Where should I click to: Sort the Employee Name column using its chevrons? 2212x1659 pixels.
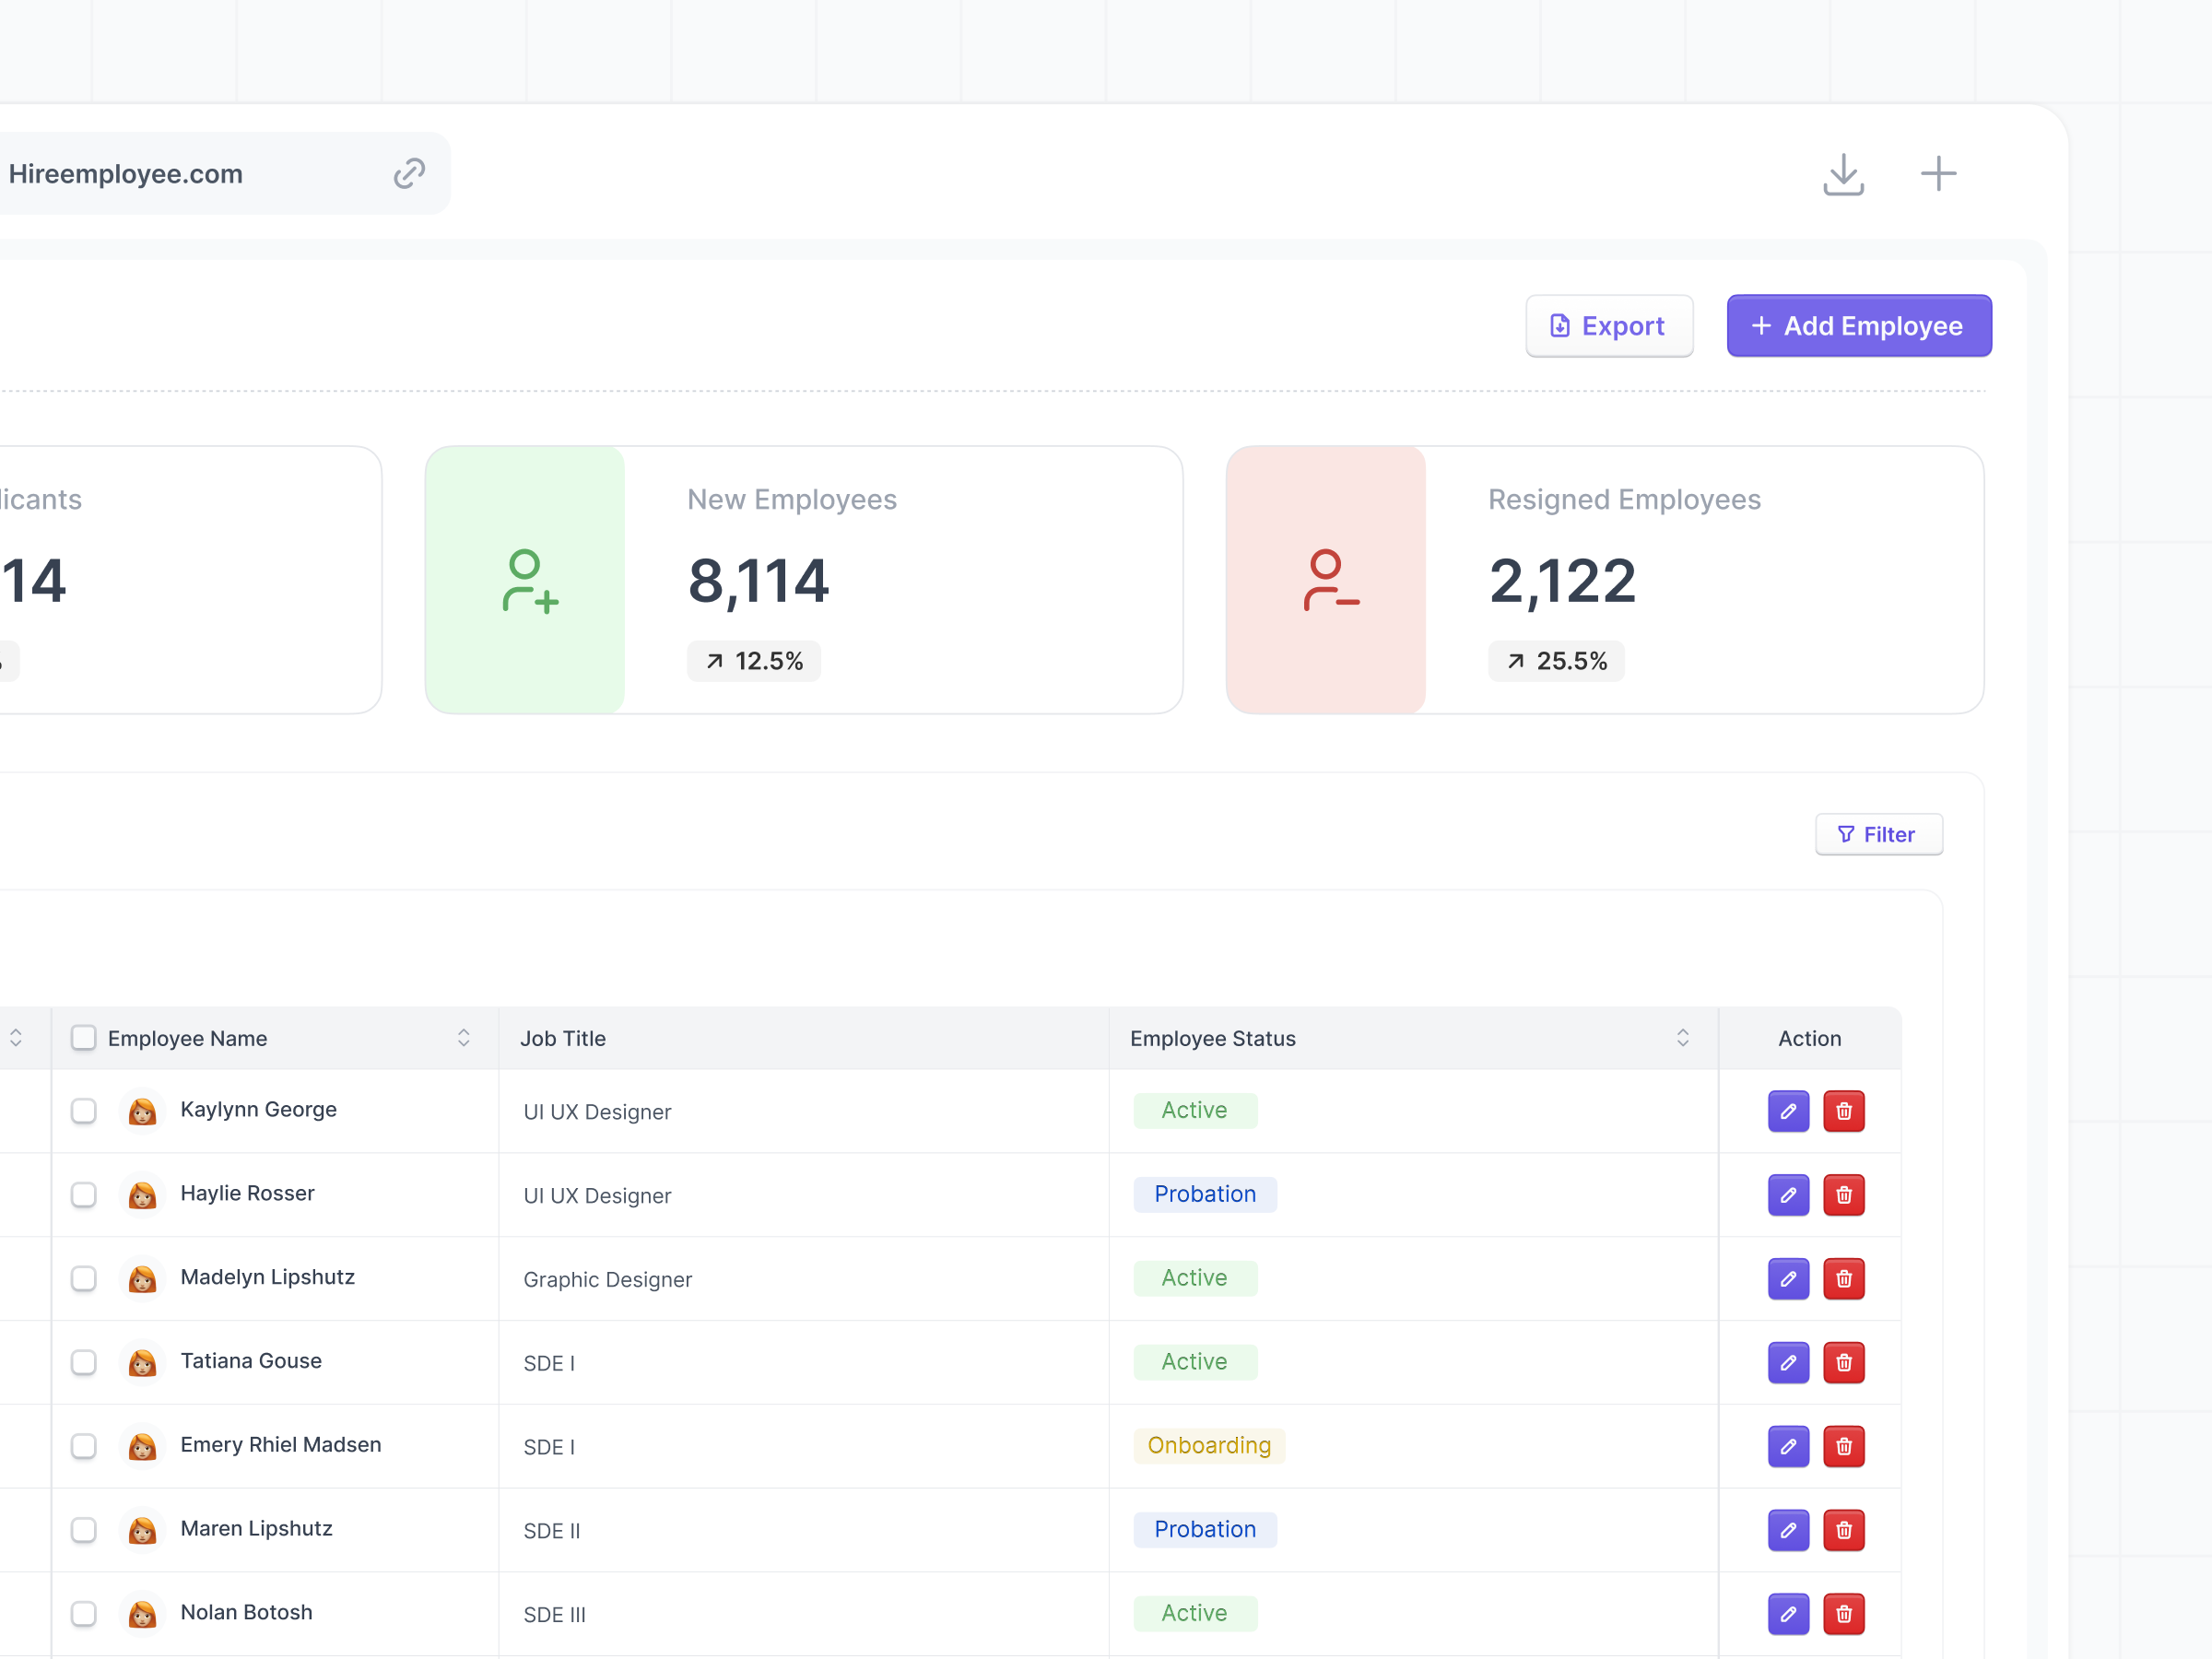tap(463, 1038)
